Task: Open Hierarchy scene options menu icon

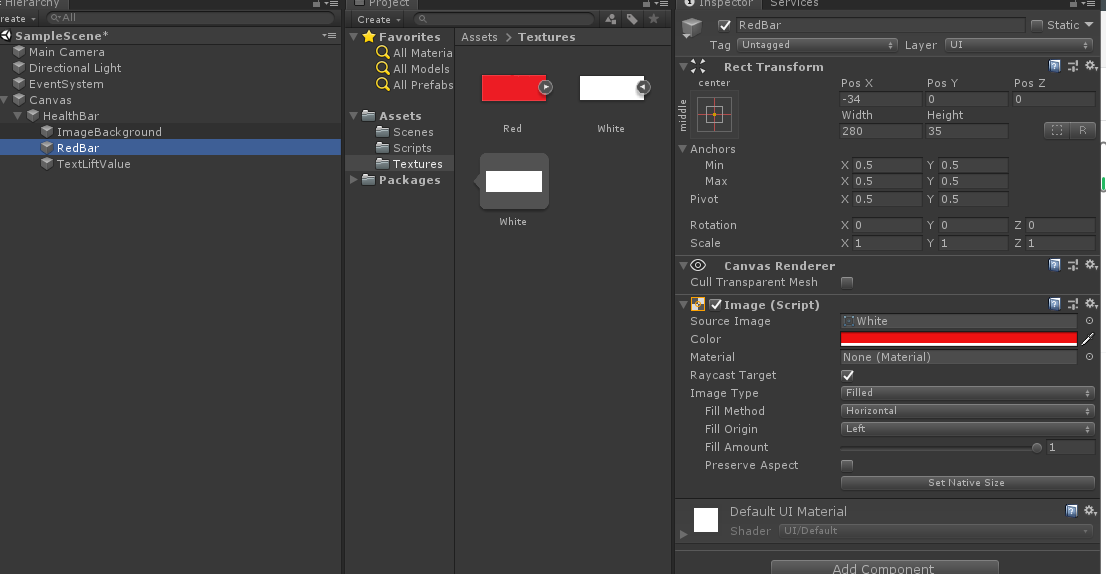Action: tap(329, 35)
